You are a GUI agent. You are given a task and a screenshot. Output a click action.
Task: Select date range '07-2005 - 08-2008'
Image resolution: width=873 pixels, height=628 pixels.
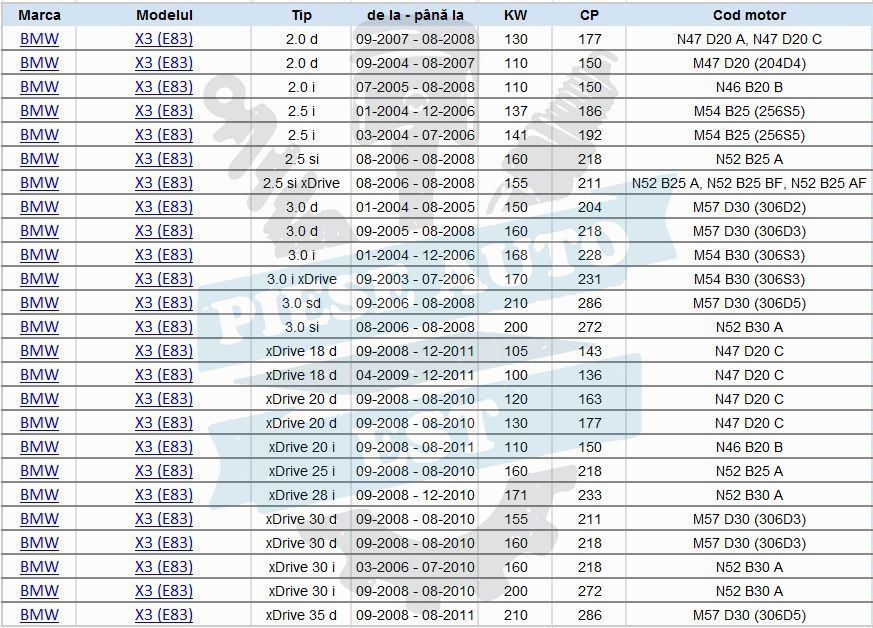click(415, 87)
